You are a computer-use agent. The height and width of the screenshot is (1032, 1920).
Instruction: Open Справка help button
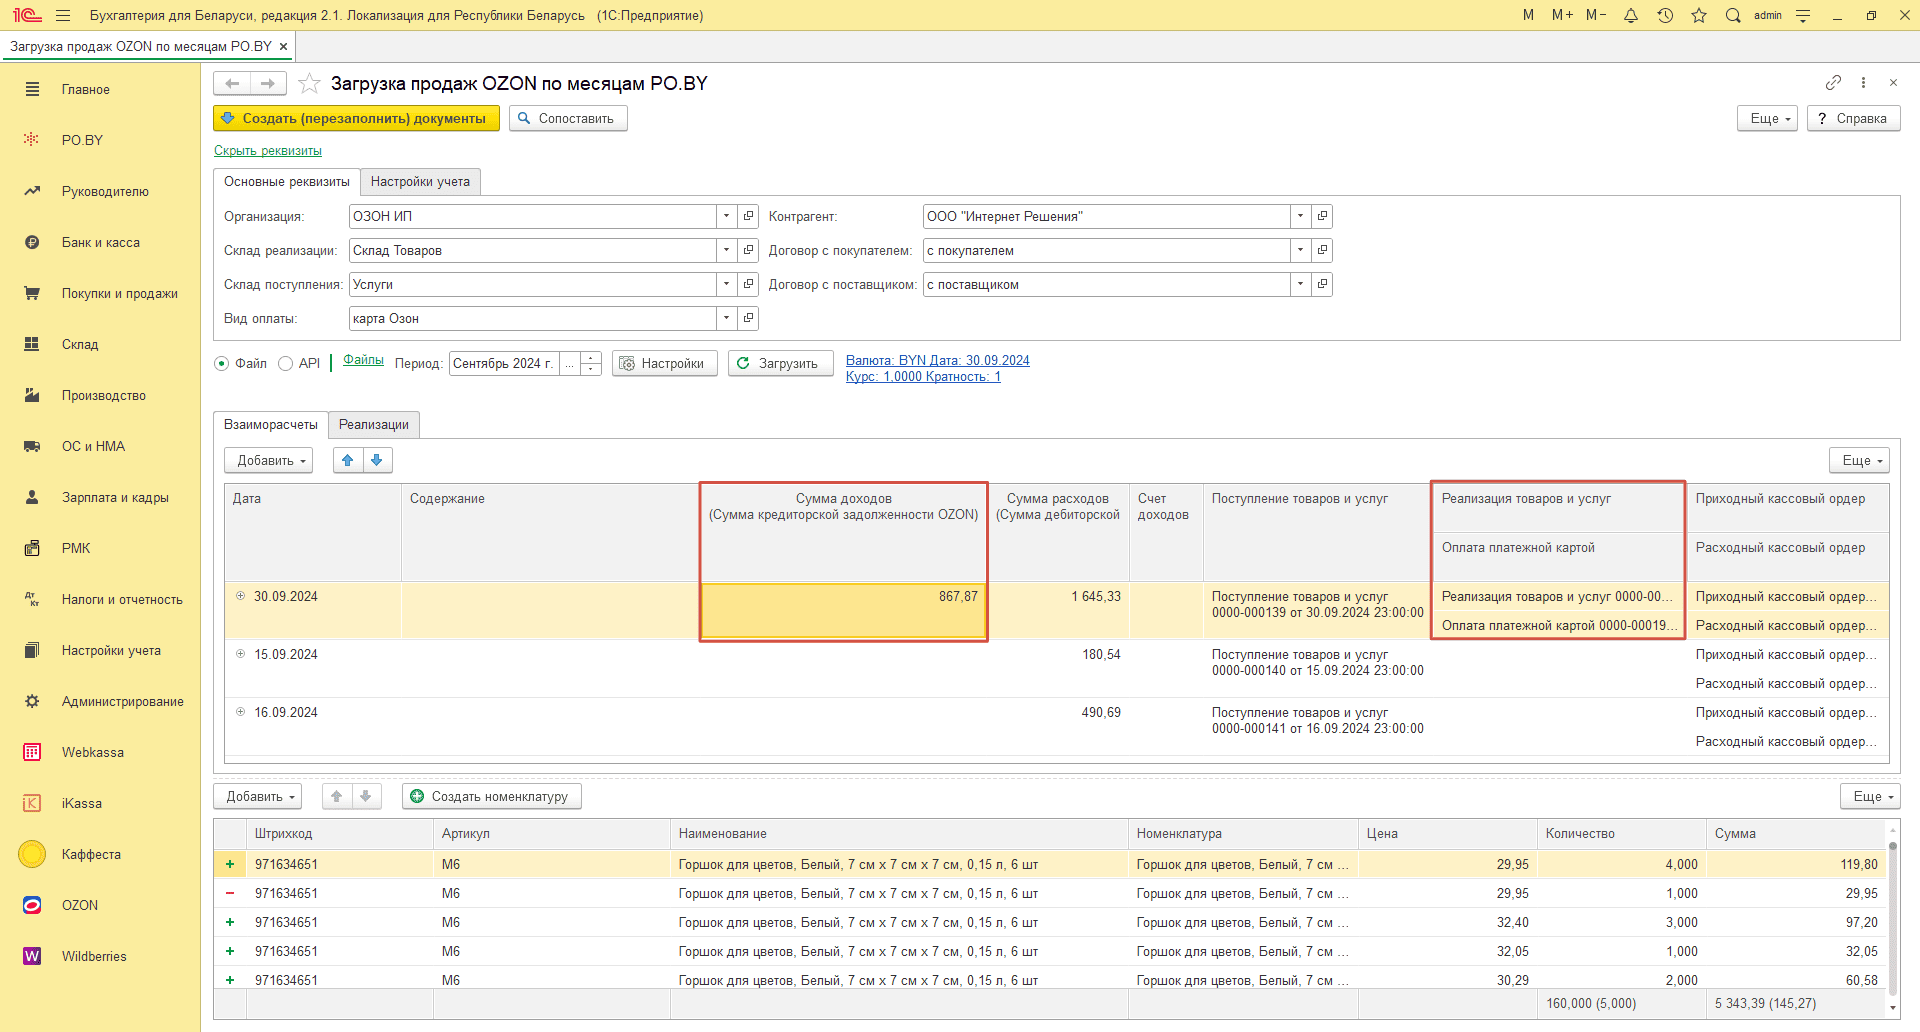click(x=1853, y=118)
